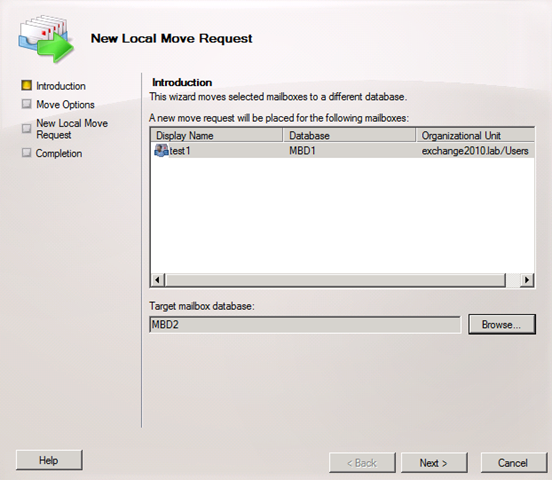This screenshot has width=552, height=480.
Task: Sort by Display Name column header
Action: pos(217,136)
